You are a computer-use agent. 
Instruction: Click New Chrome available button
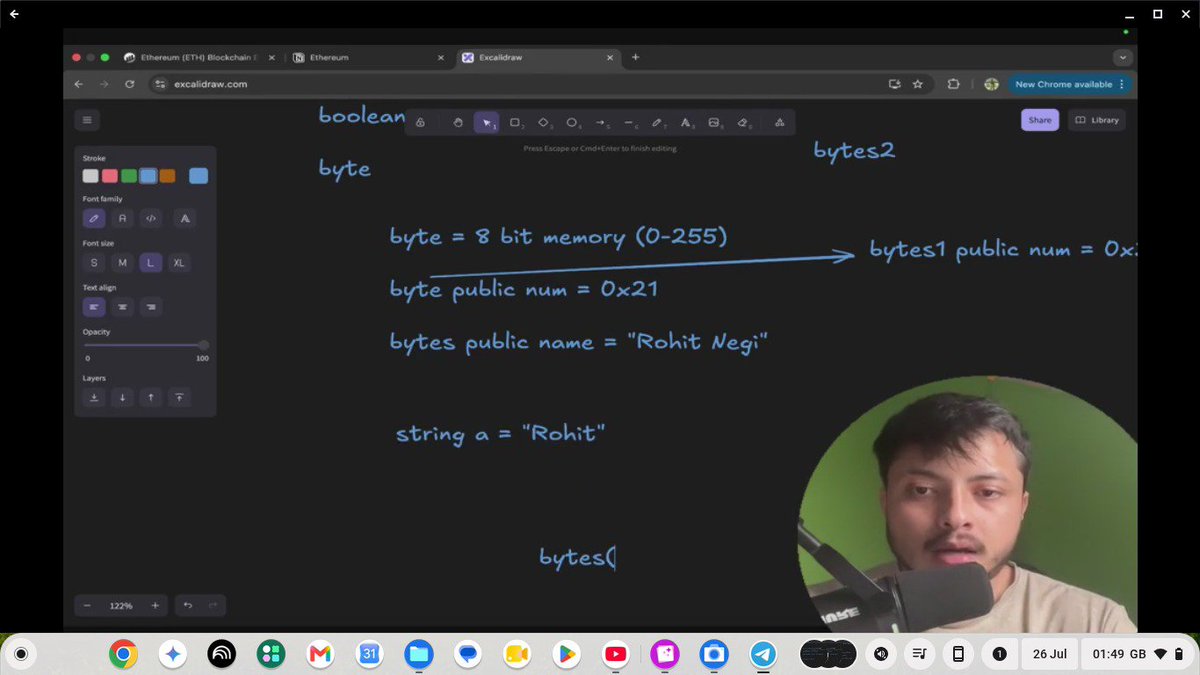click(x=1070, y=84)
